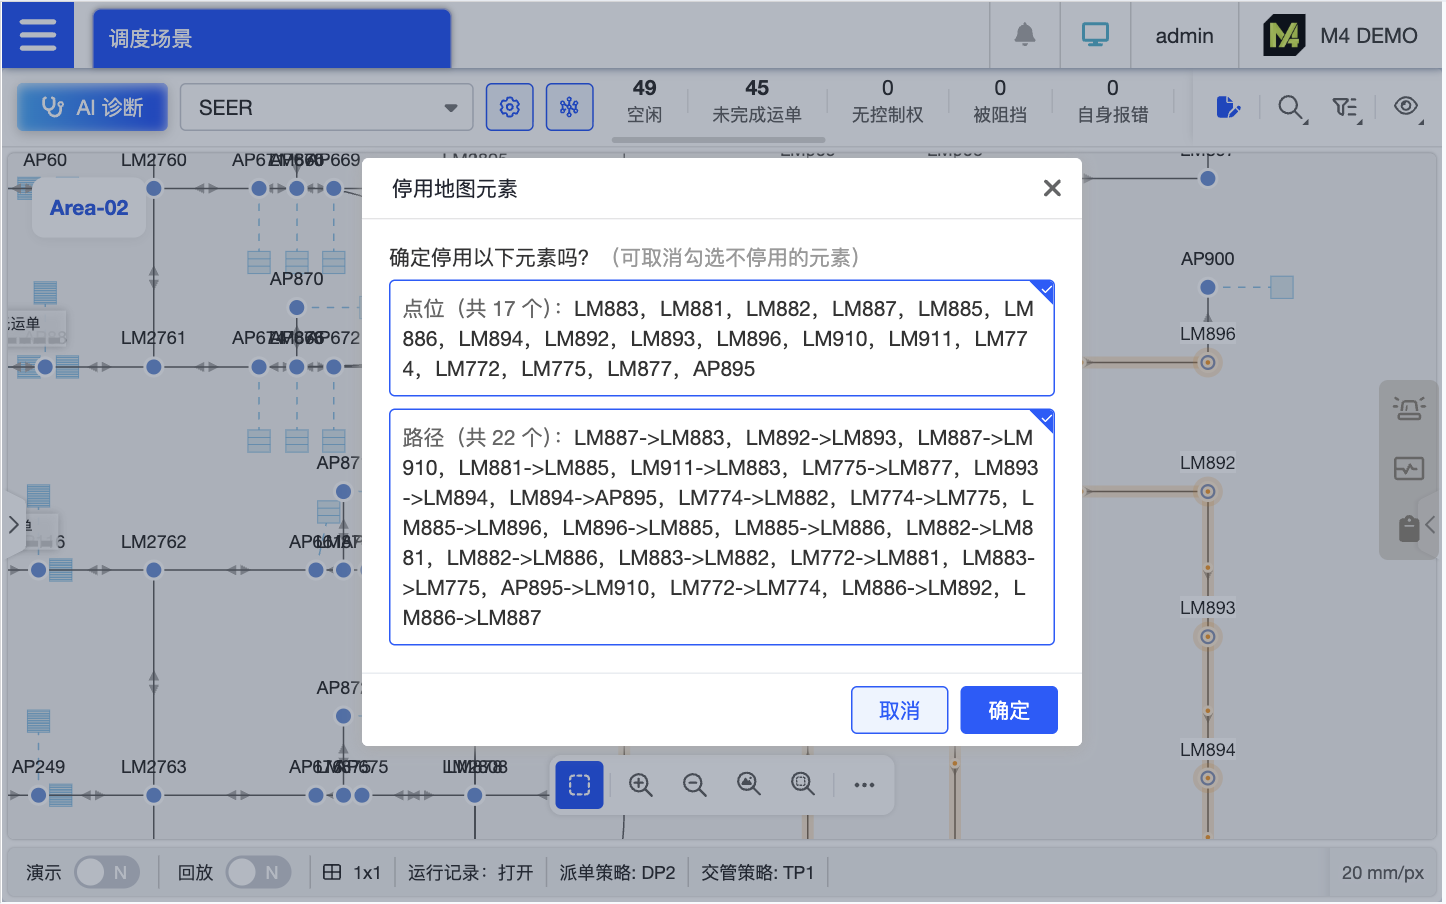
Task: Open the SEER robot dropdown
Action: coord(325,106)
